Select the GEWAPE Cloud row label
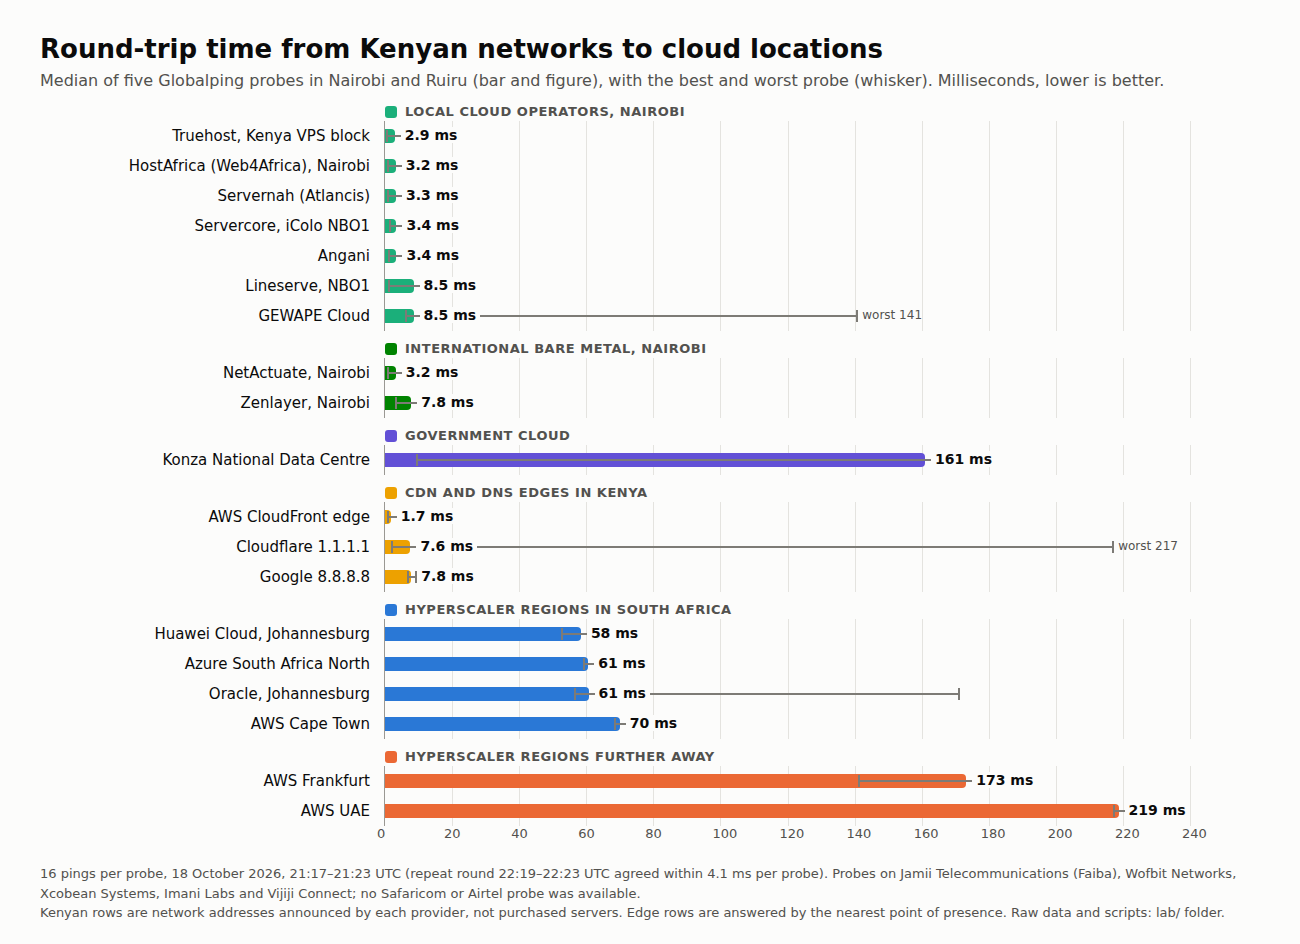 coord(314,316)
